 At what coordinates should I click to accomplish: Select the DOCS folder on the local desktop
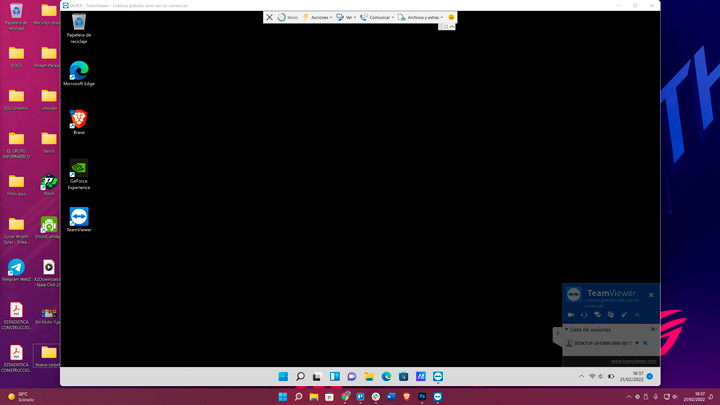click(17, 57)
